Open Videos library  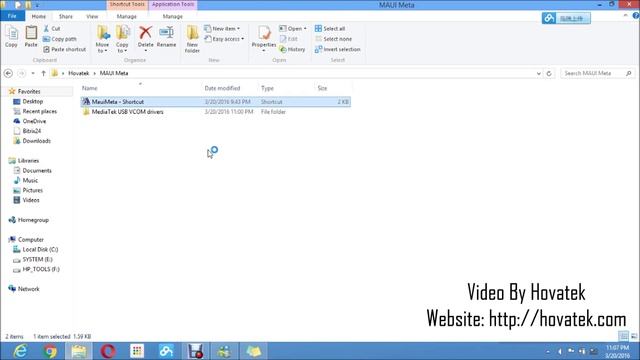(x=31, y=200)
